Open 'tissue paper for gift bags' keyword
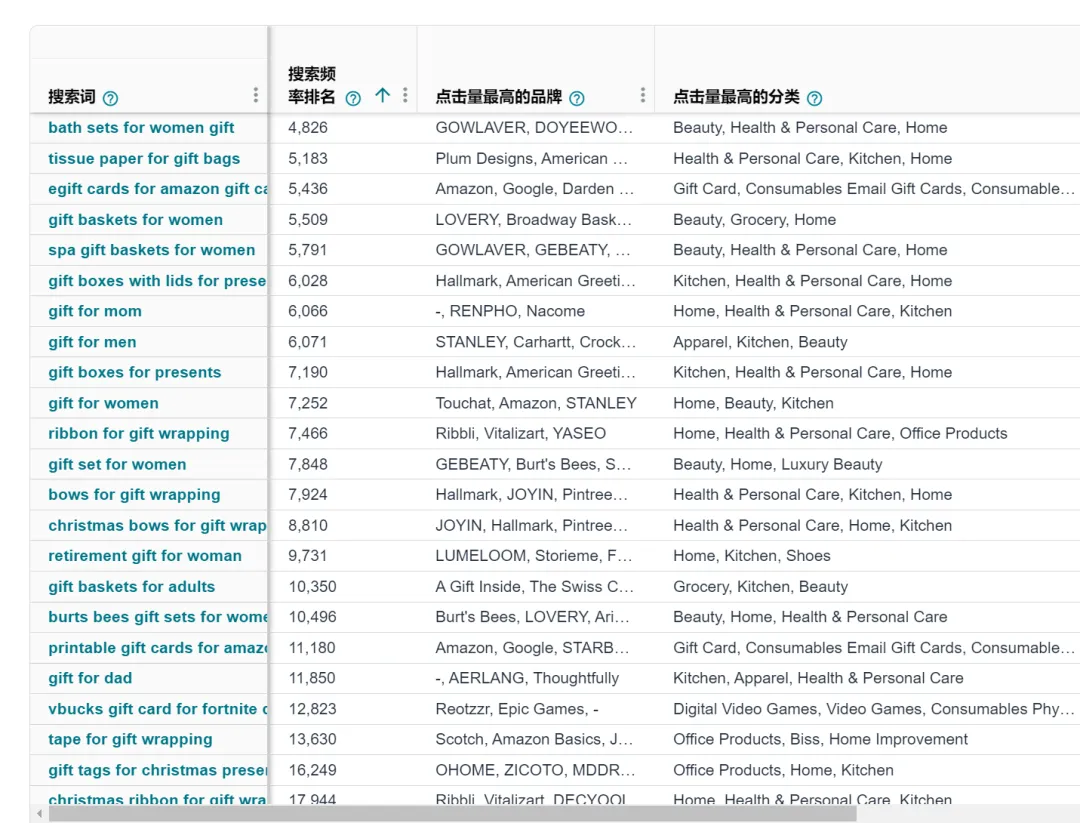Viewport: 1080px width, 823px height. (x=144, y=158)
